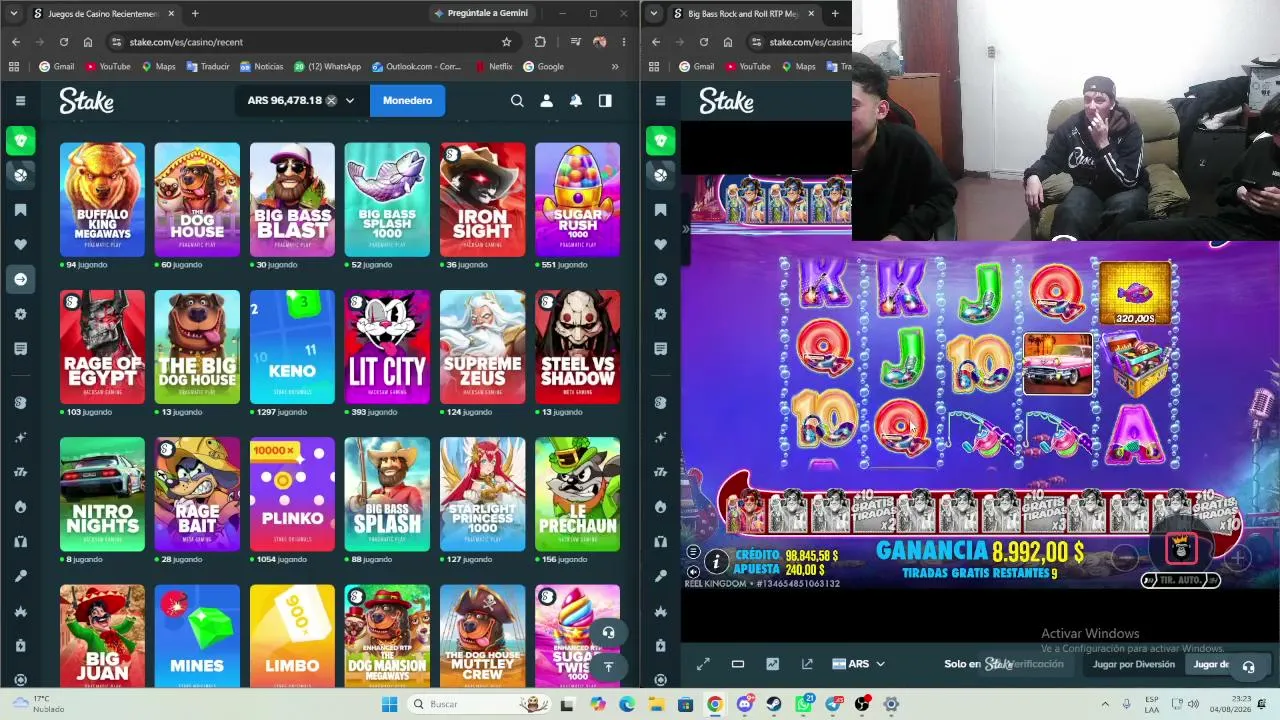Click 'Pregúntale a Gemini' button
The height and width of the screenshot is (720, 1280).
coord(481,13)
